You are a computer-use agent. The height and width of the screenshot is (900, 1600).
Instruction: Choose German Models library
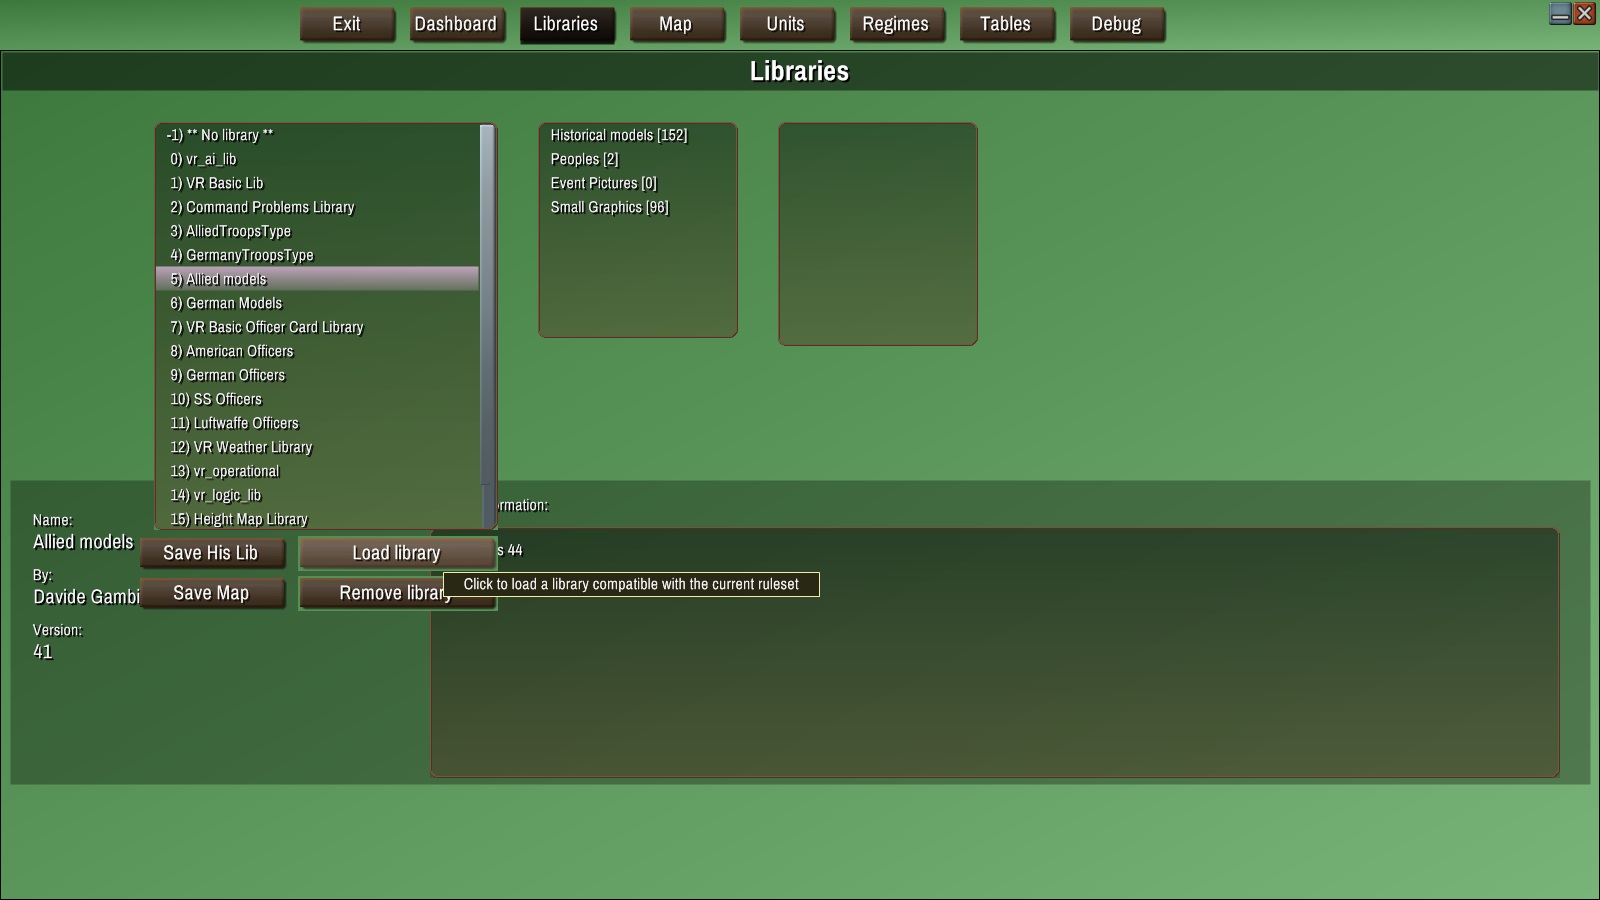coord(318,303)
